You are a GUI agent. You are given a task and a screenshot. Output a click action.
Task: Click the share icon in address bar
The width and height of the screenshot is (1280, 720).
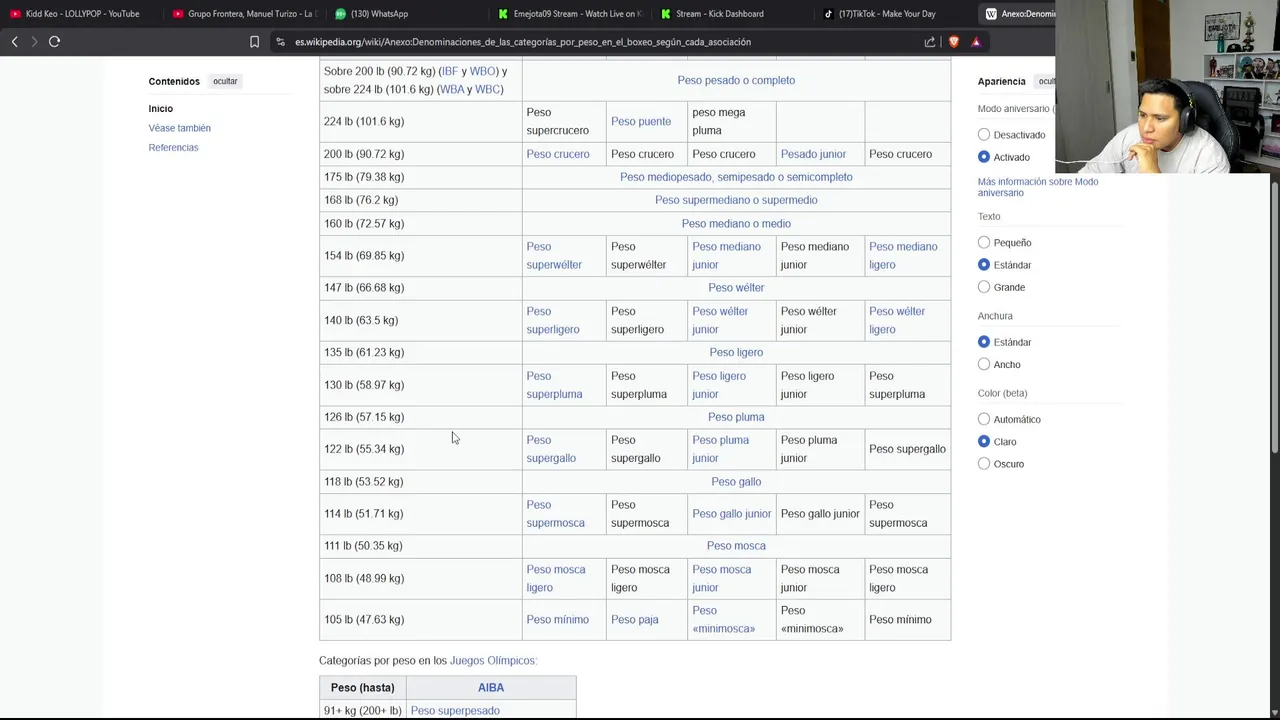click(930, 42)
